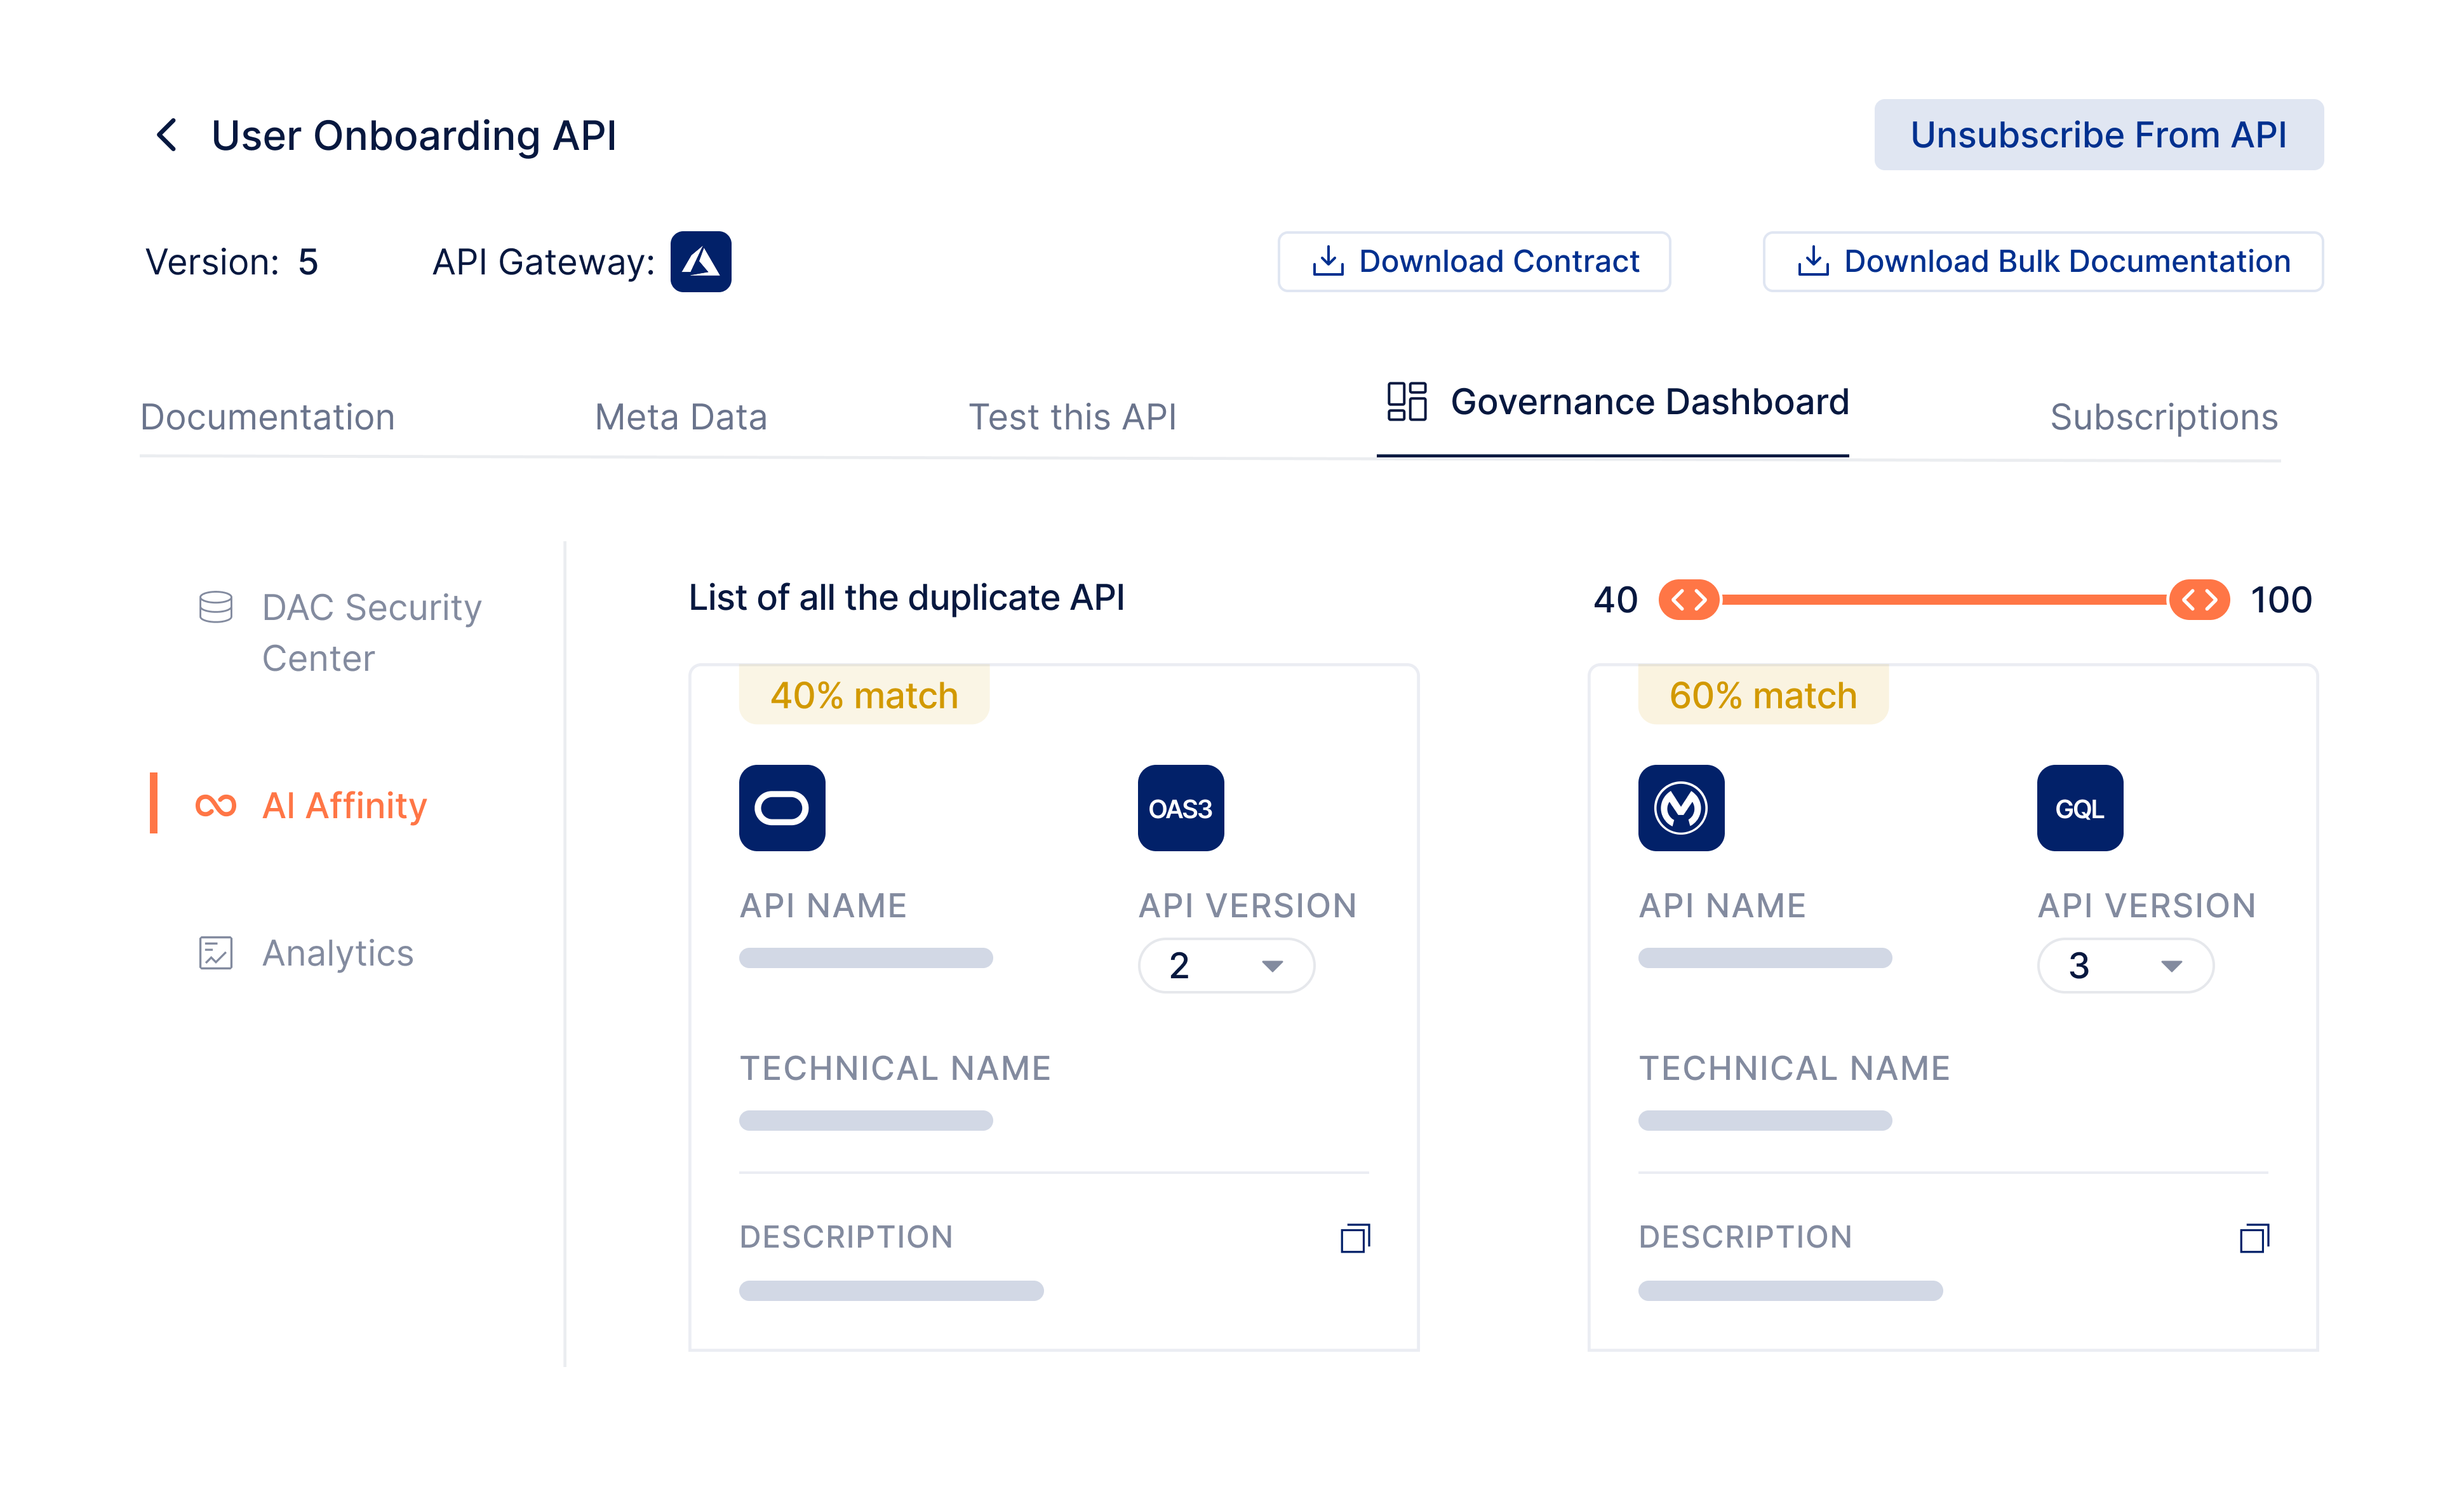
Task: Click the minimum slider handle at 40
Action: pos(1689,599)
